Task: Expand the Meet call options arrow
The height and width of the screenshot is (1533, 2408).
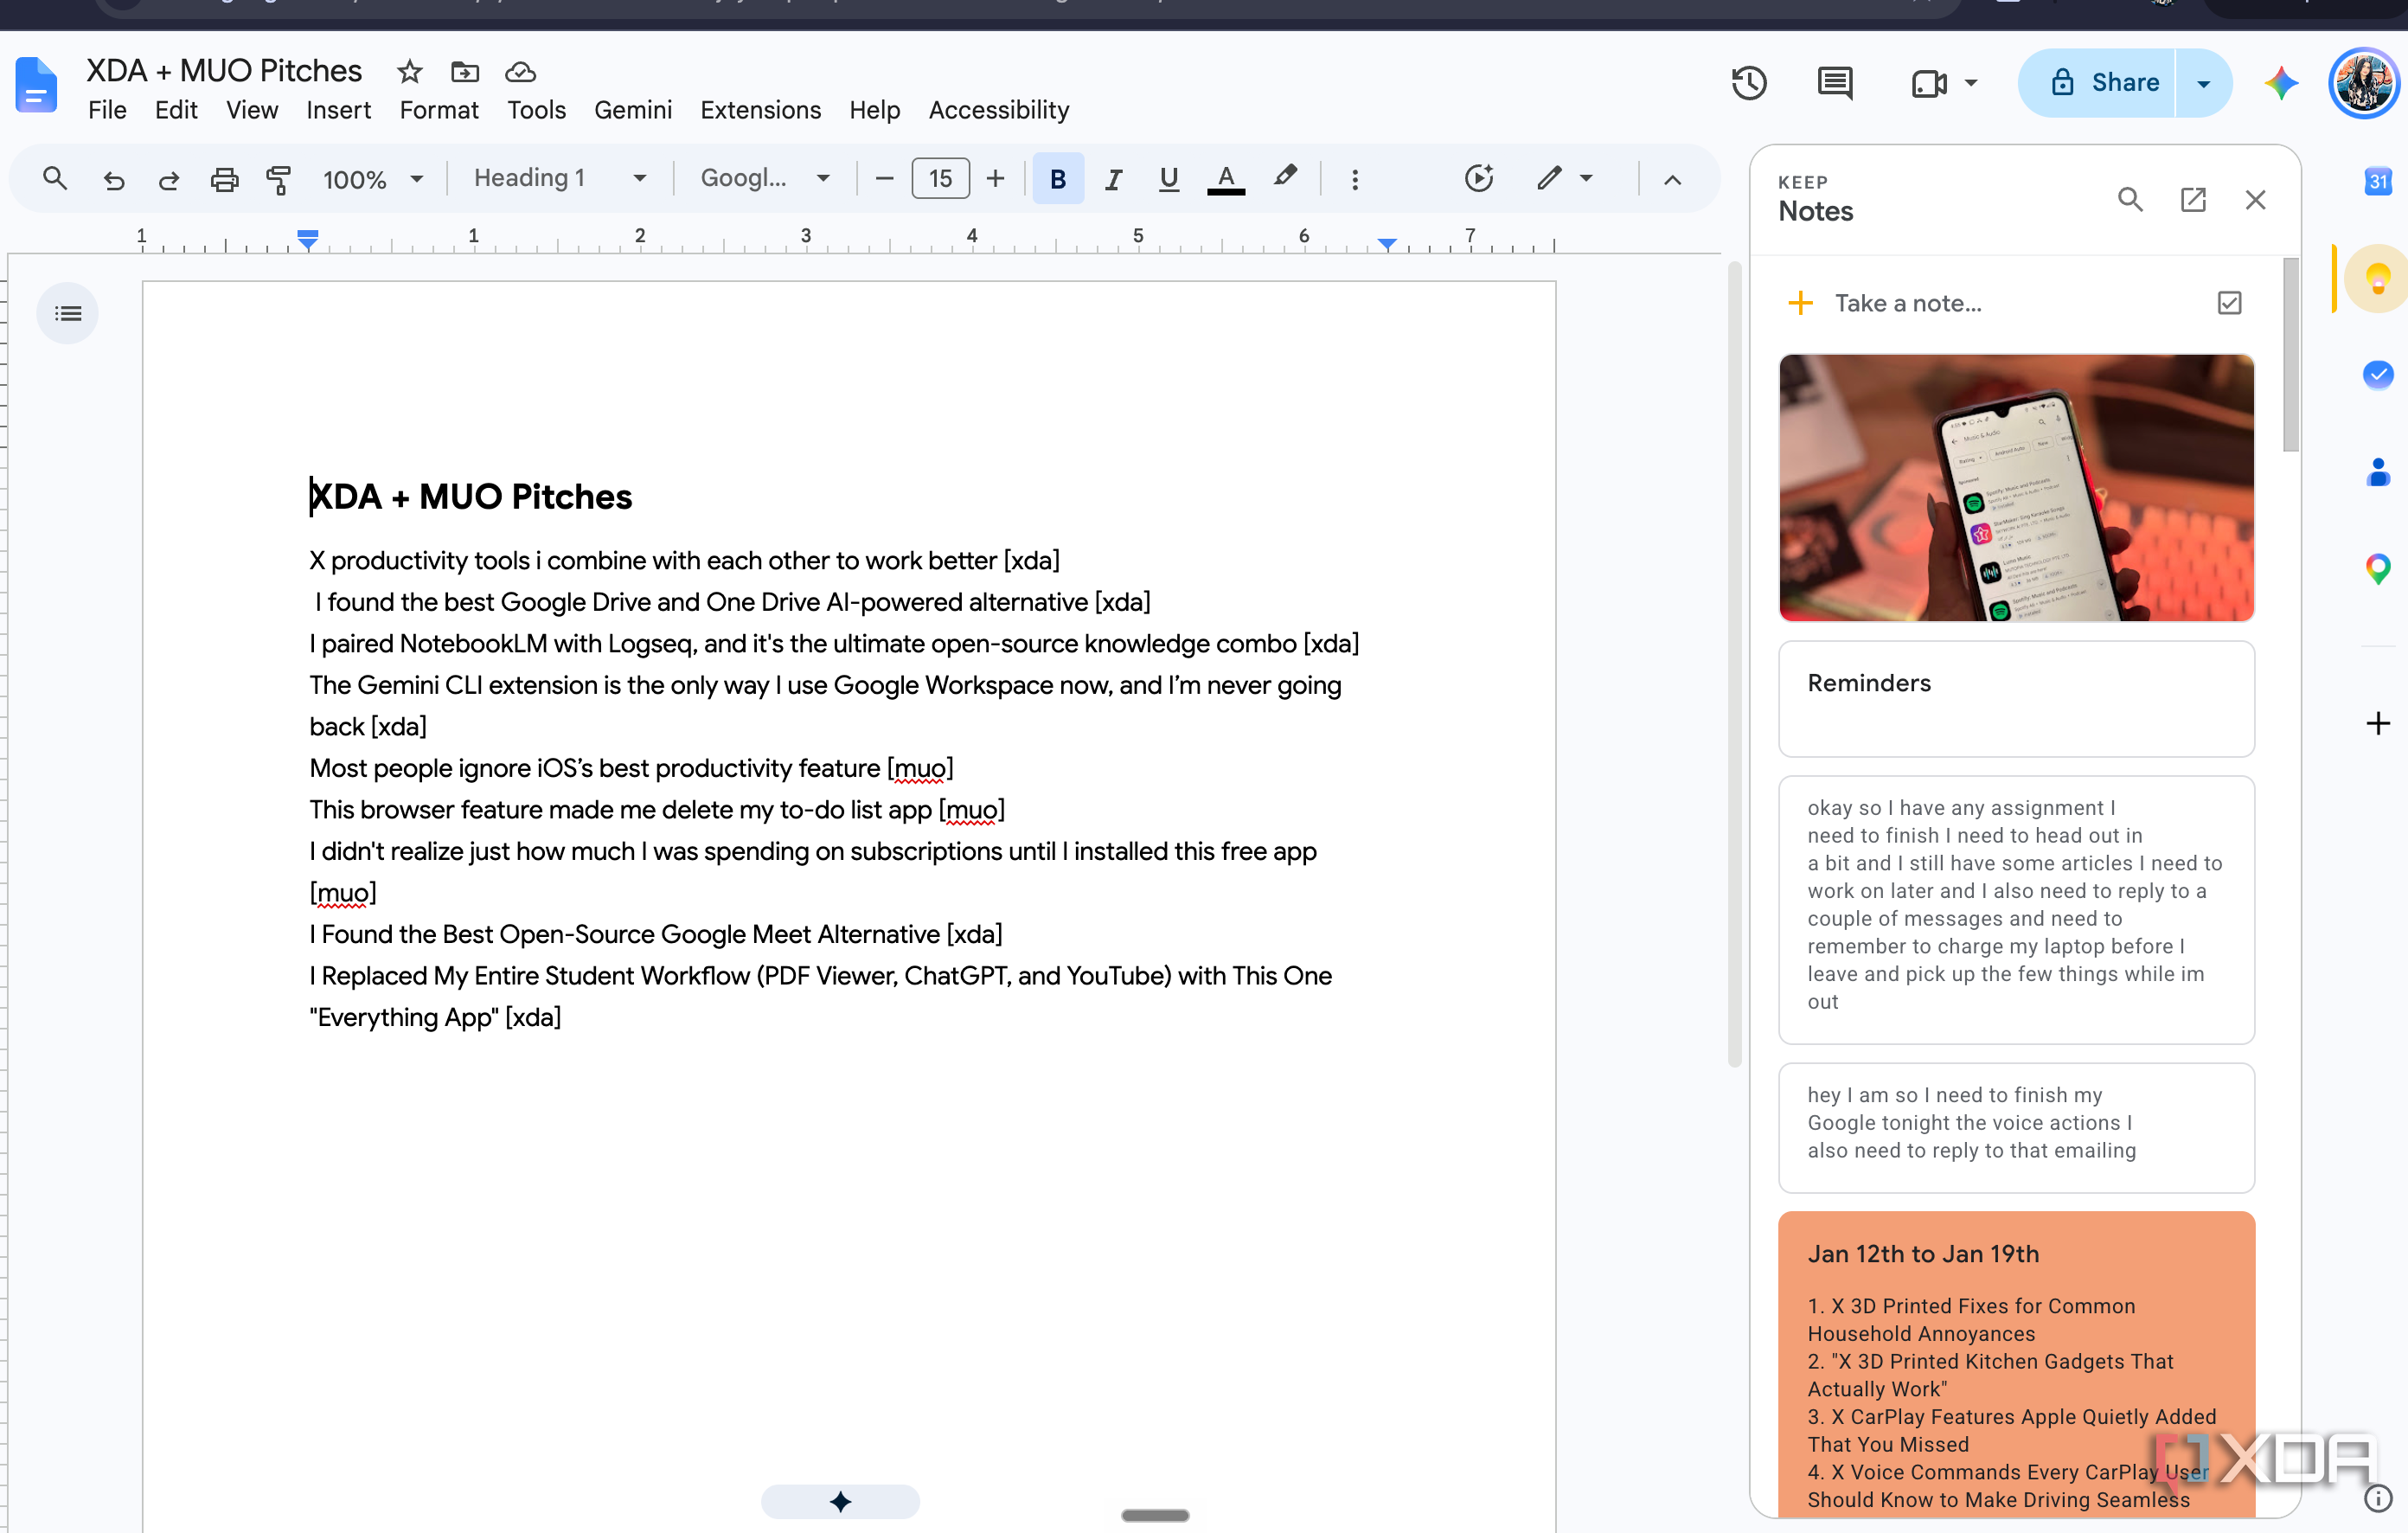Action: tap(1971, 83)
